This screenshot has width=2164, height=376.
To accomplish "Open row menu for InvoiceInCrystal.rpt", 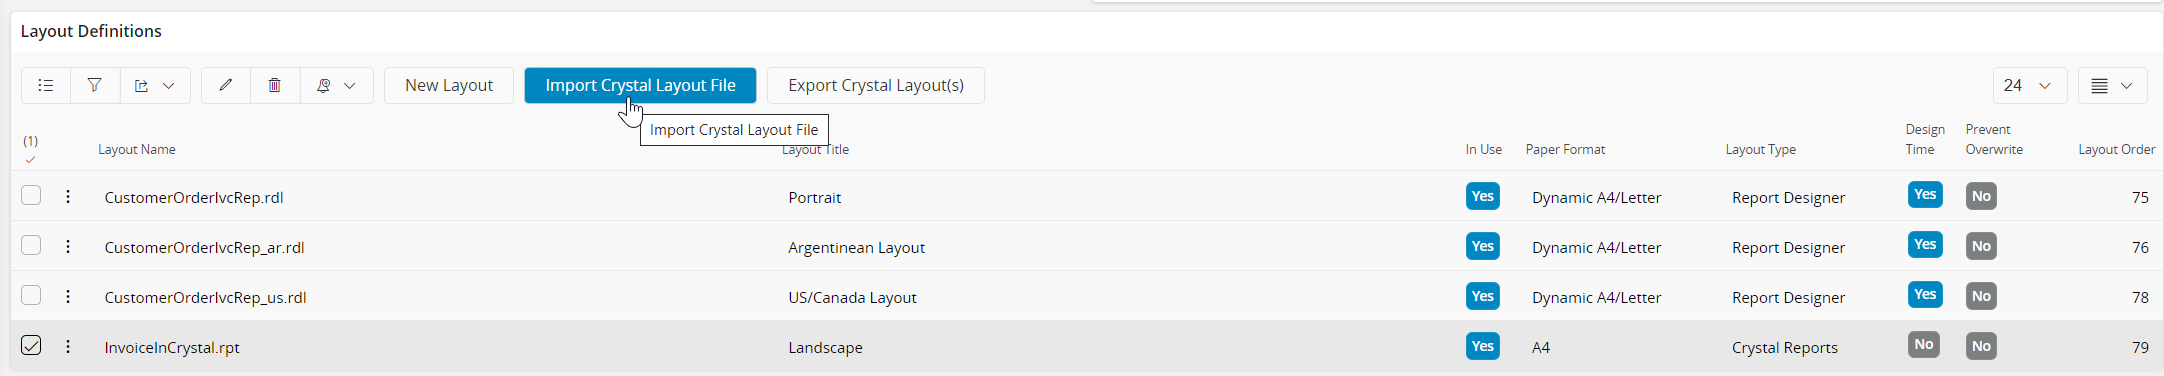I will [x=68, y=347].
